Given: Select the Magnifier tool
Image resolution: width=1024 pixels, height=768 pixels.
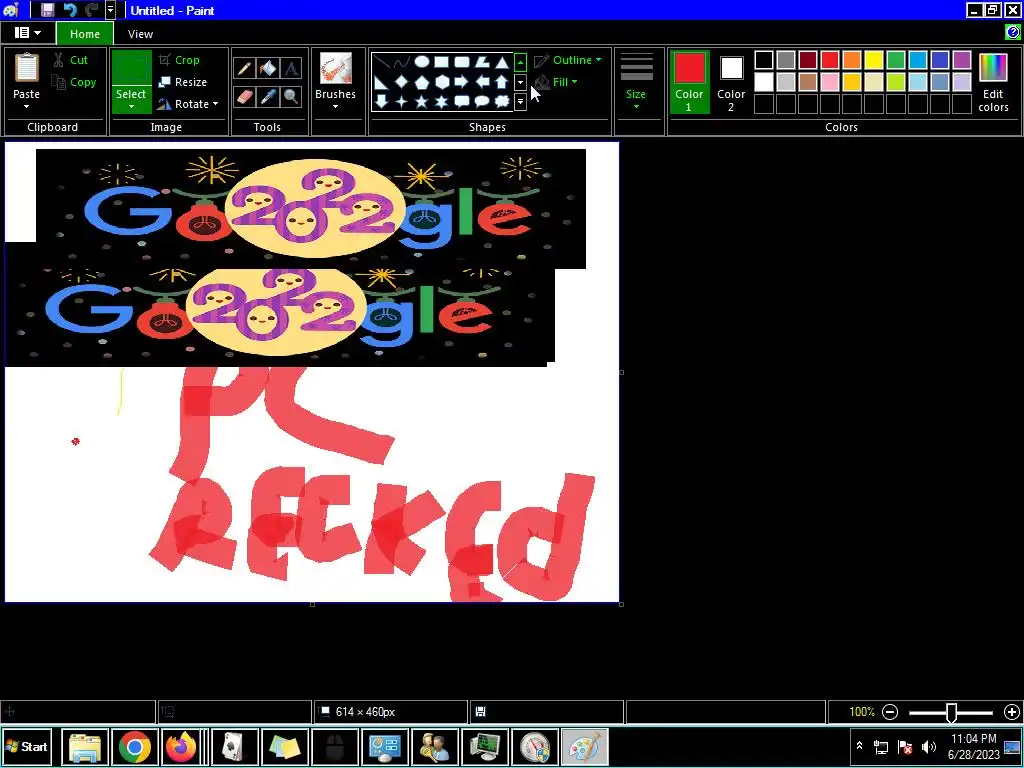Looking at the screenshot, I should (291, 97).
